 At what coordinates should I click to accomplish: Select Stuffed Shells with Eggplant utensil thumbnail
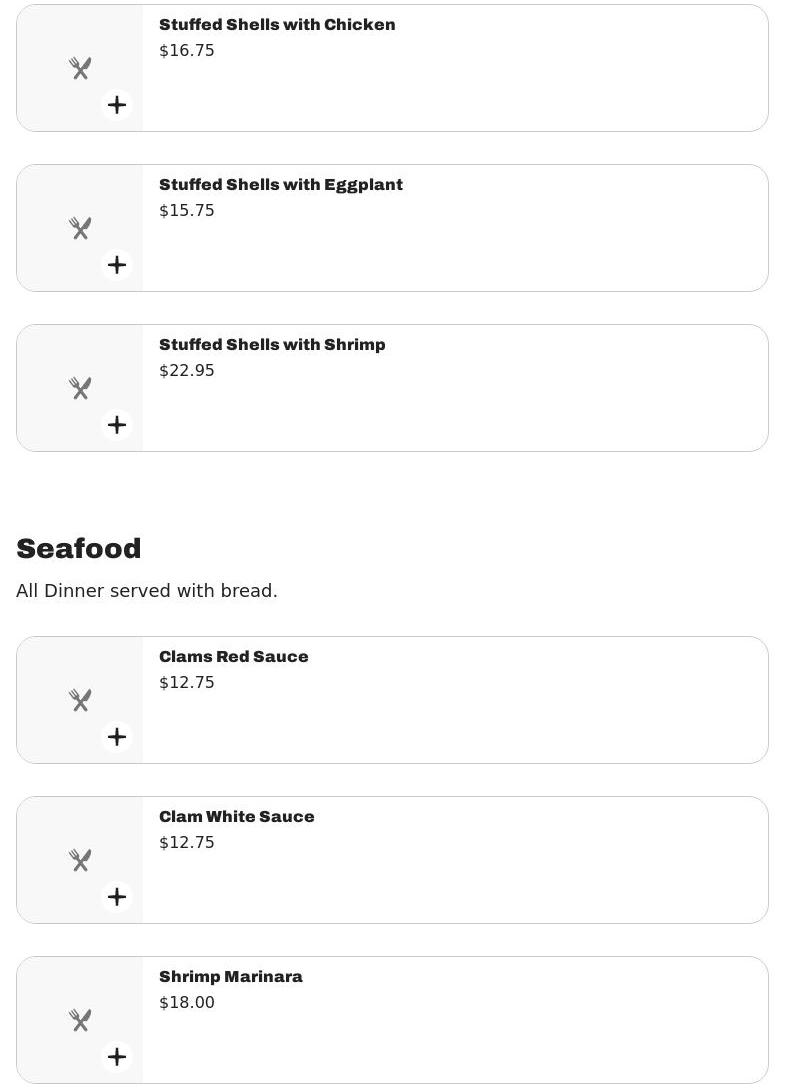[x=80, y=228]
